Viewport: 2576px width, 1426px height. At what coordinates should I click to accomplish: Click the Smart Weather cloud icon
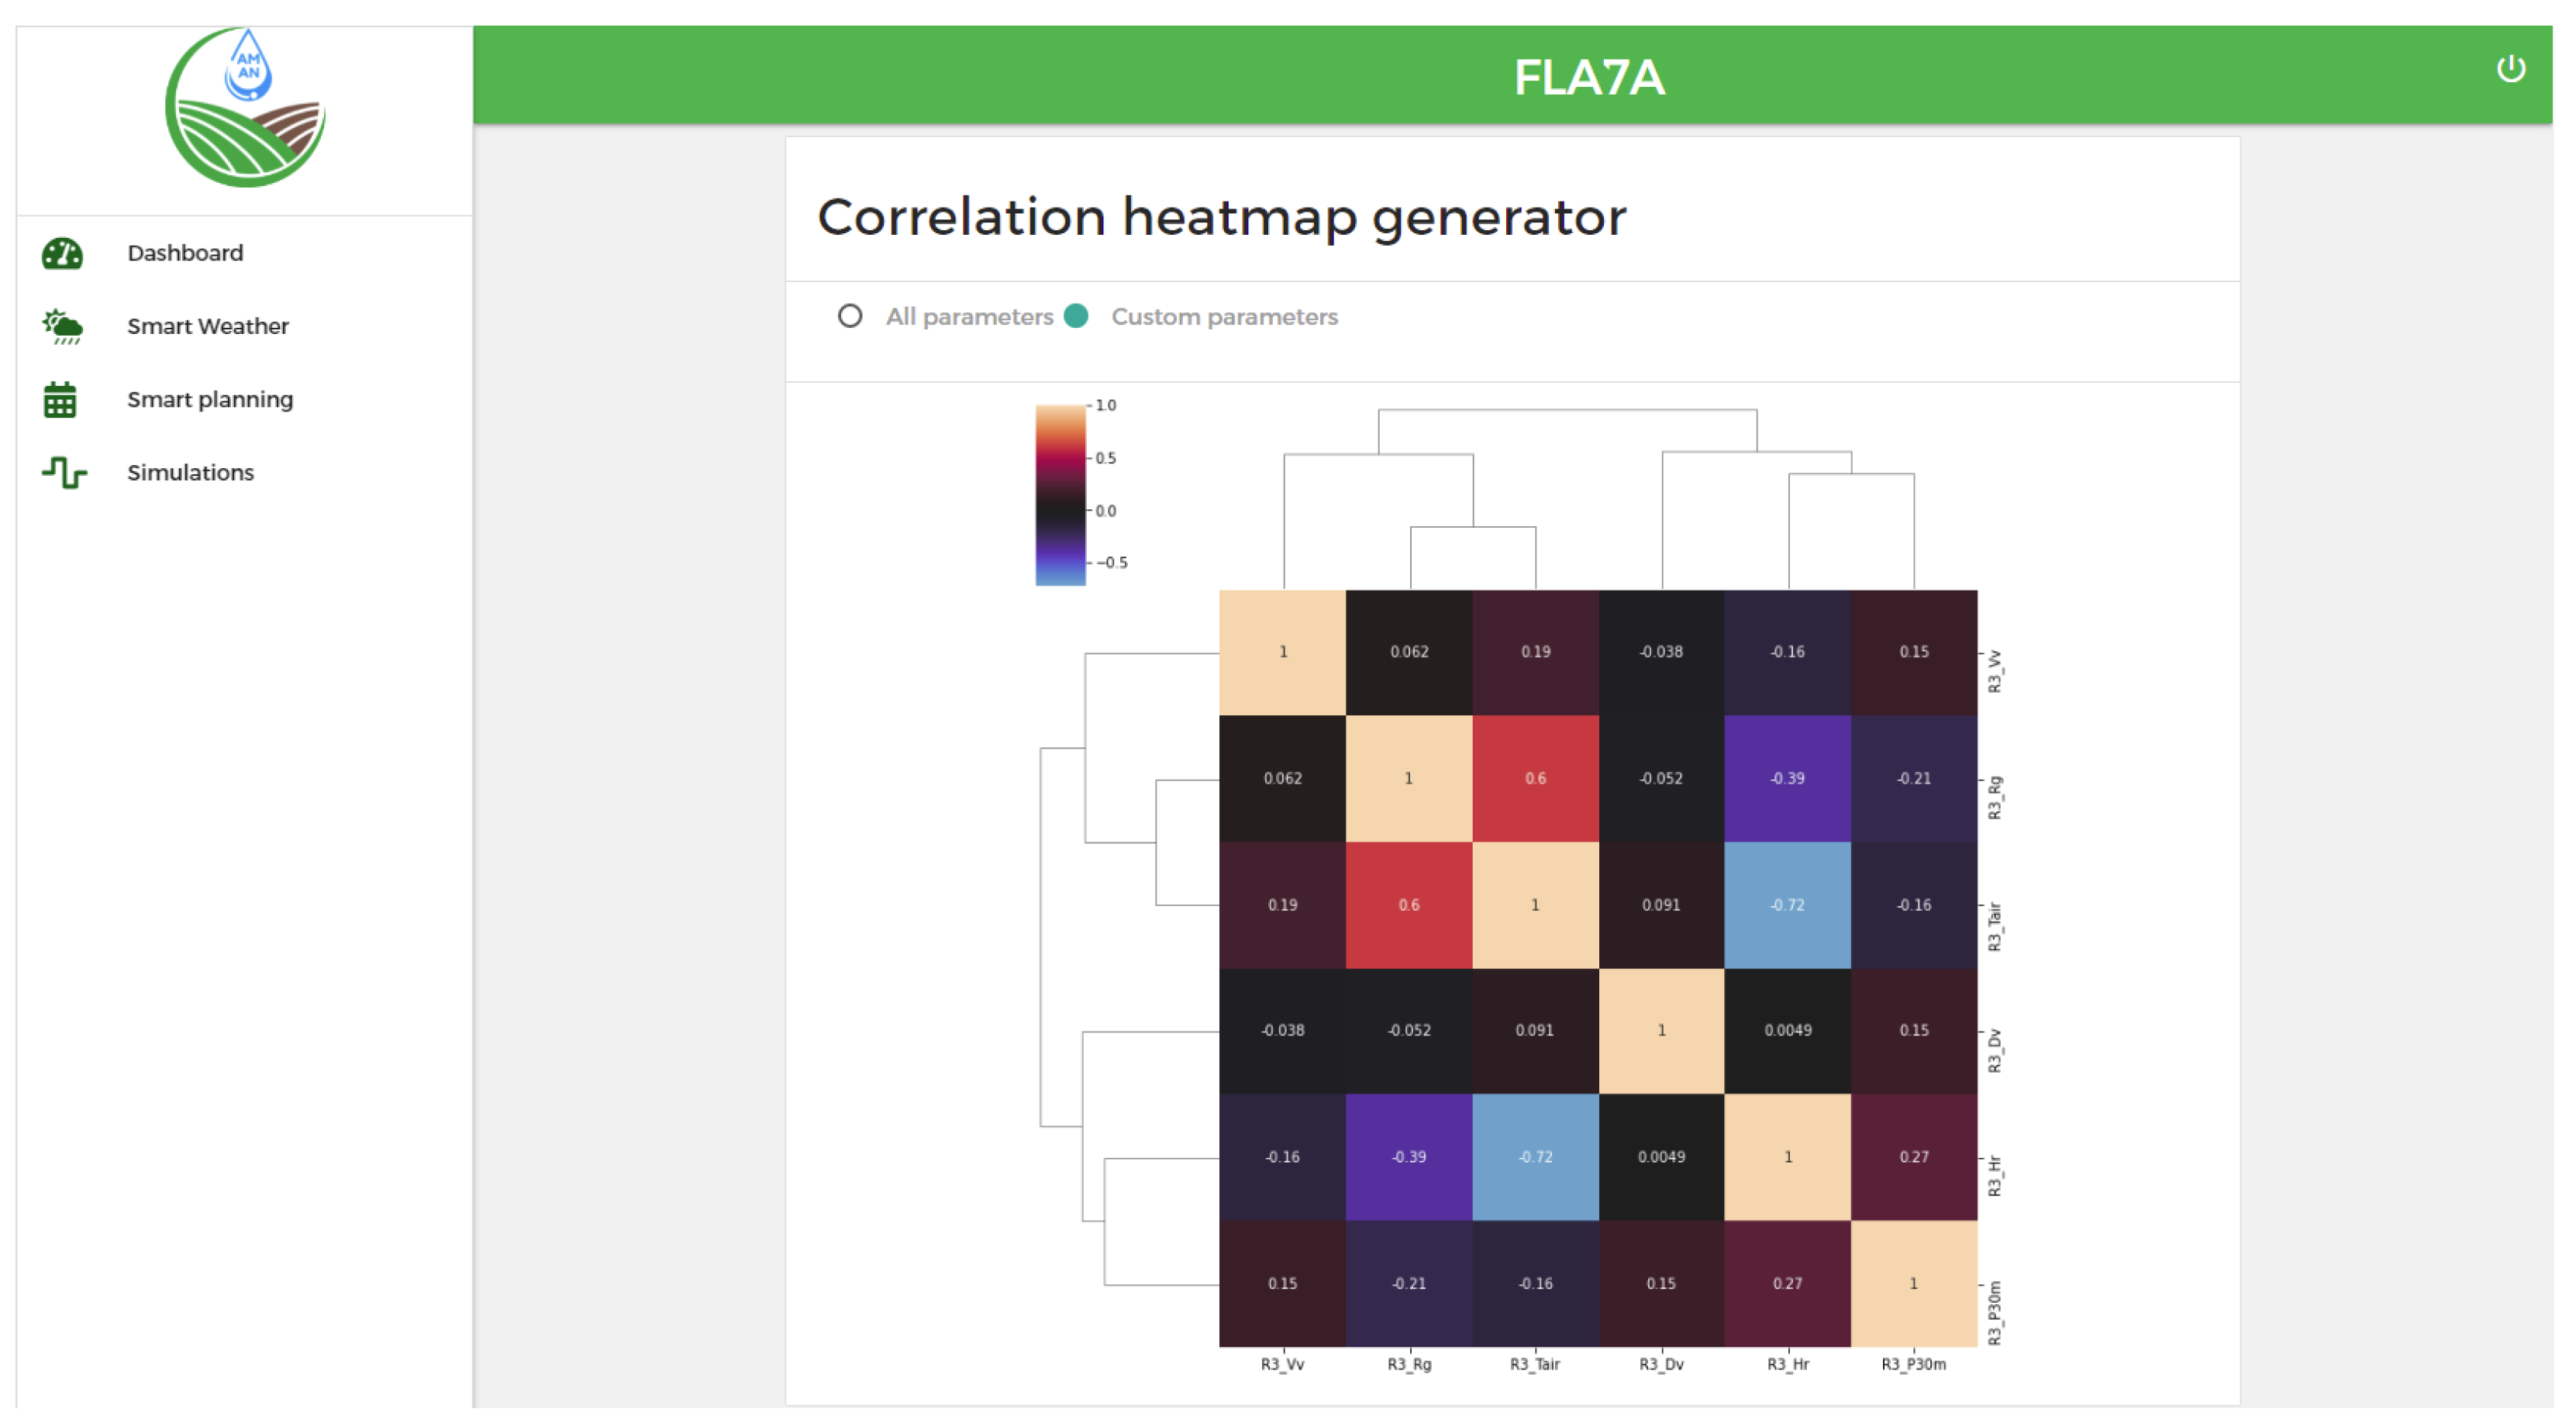click(62, 327)
